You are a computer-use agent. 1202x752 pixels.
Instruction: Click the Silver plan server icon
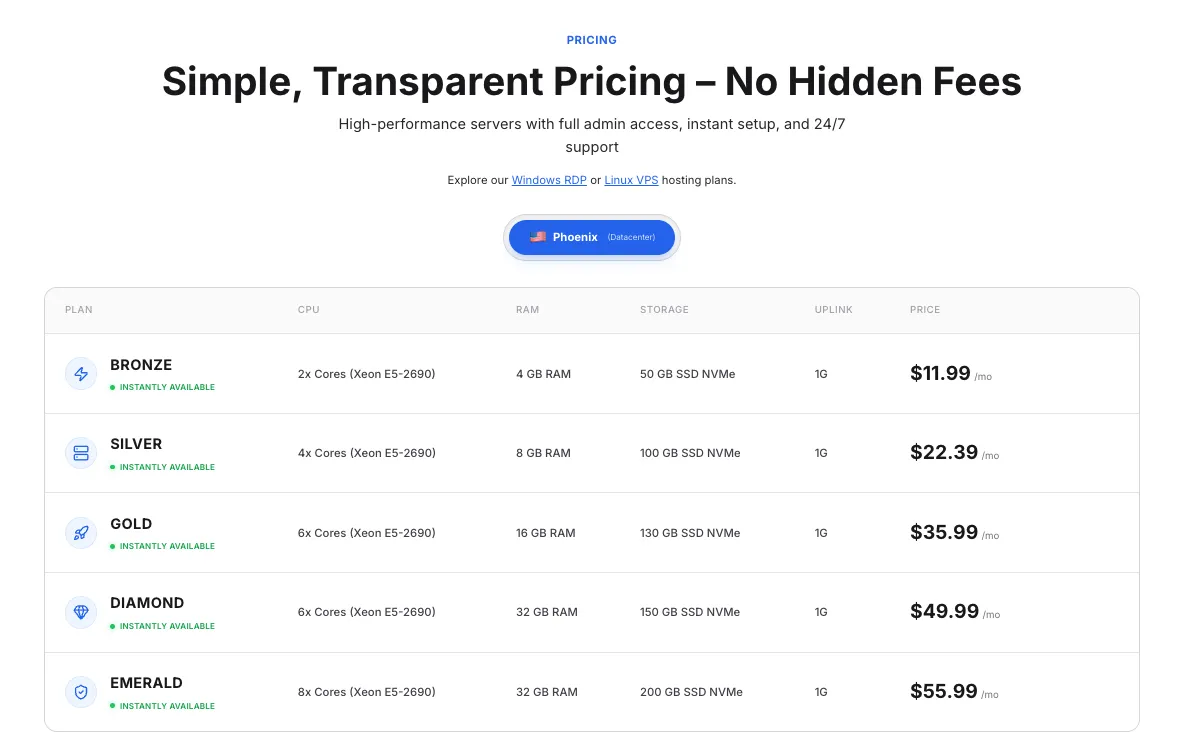(x=81, y=453)
